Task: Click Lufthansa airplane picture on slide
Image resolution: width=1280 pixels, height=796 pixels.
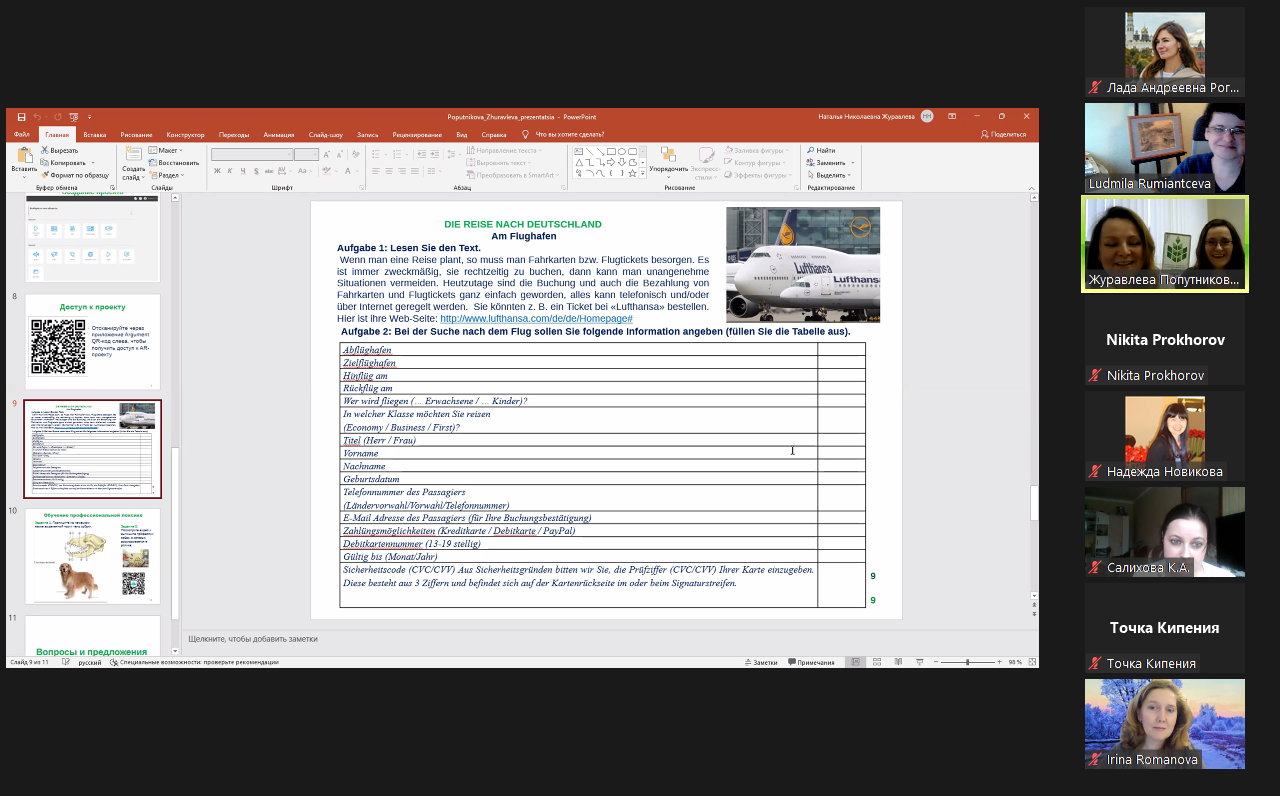Action: (x=803, y=265)
